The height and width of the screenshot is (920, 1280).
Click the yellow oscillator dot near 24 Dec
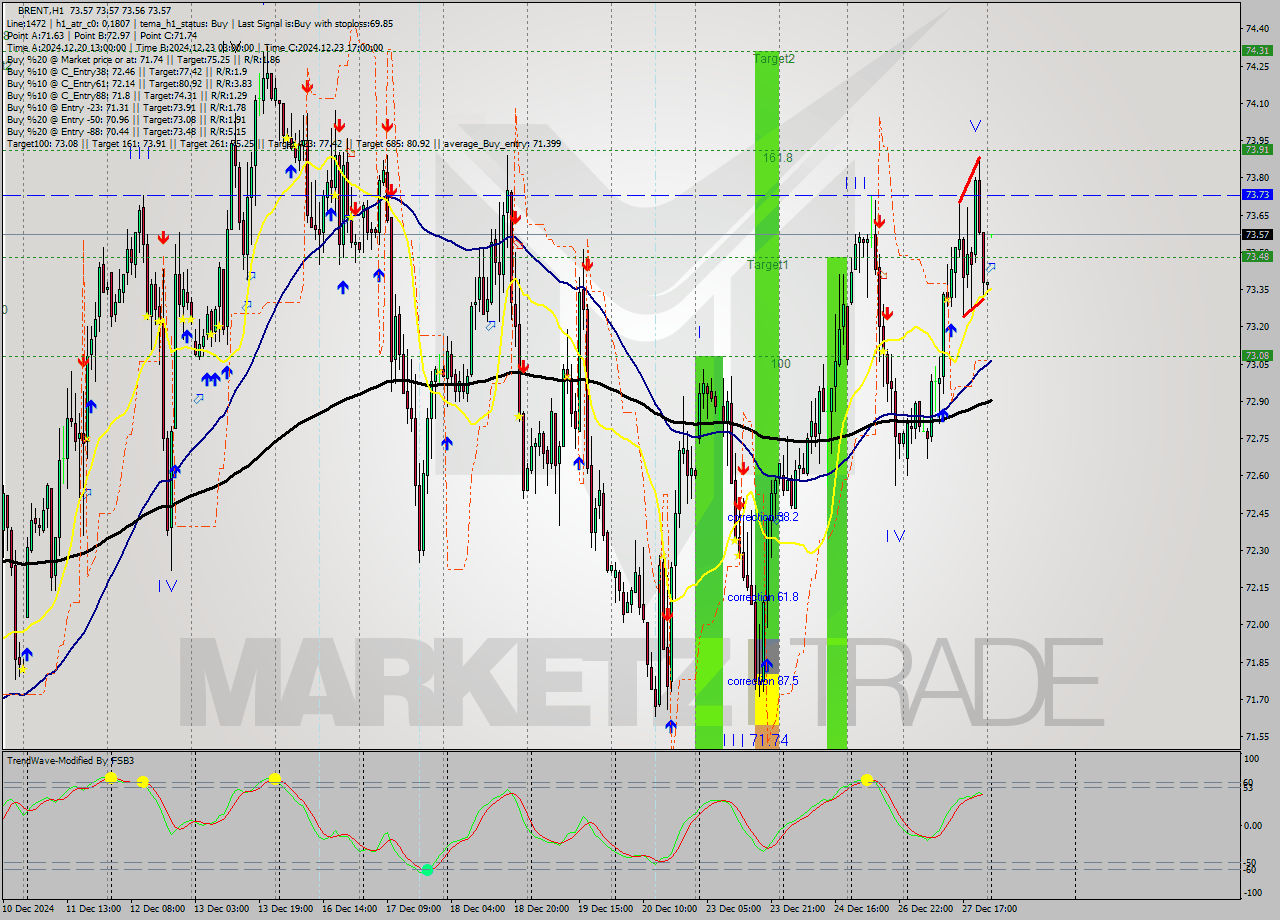tap(867, 778)
